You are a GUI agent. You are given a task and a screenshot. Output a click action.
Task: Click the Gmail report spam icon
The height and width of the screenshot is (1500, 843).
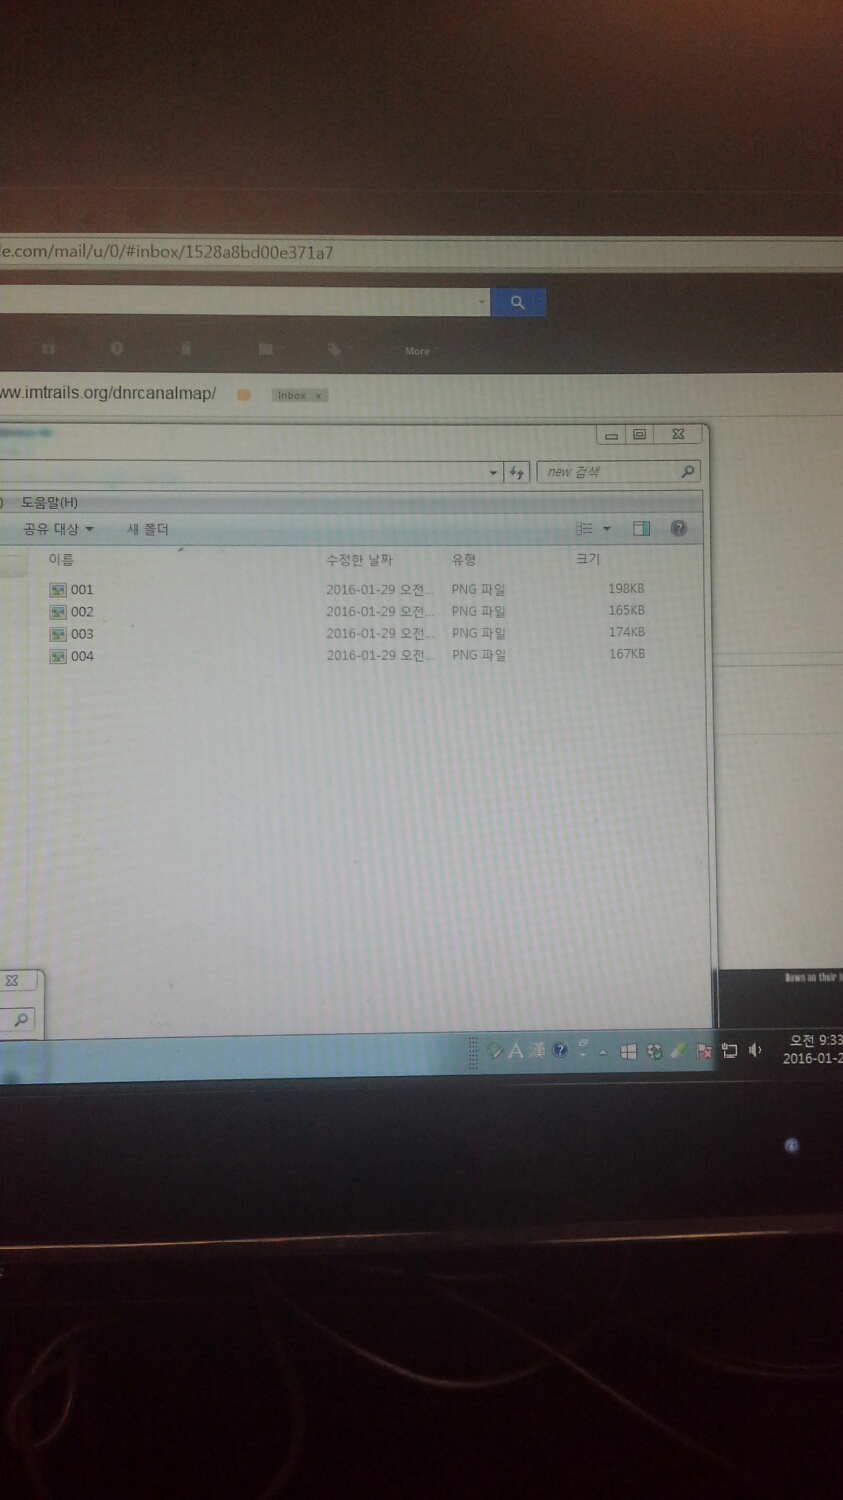coord(117,348)
